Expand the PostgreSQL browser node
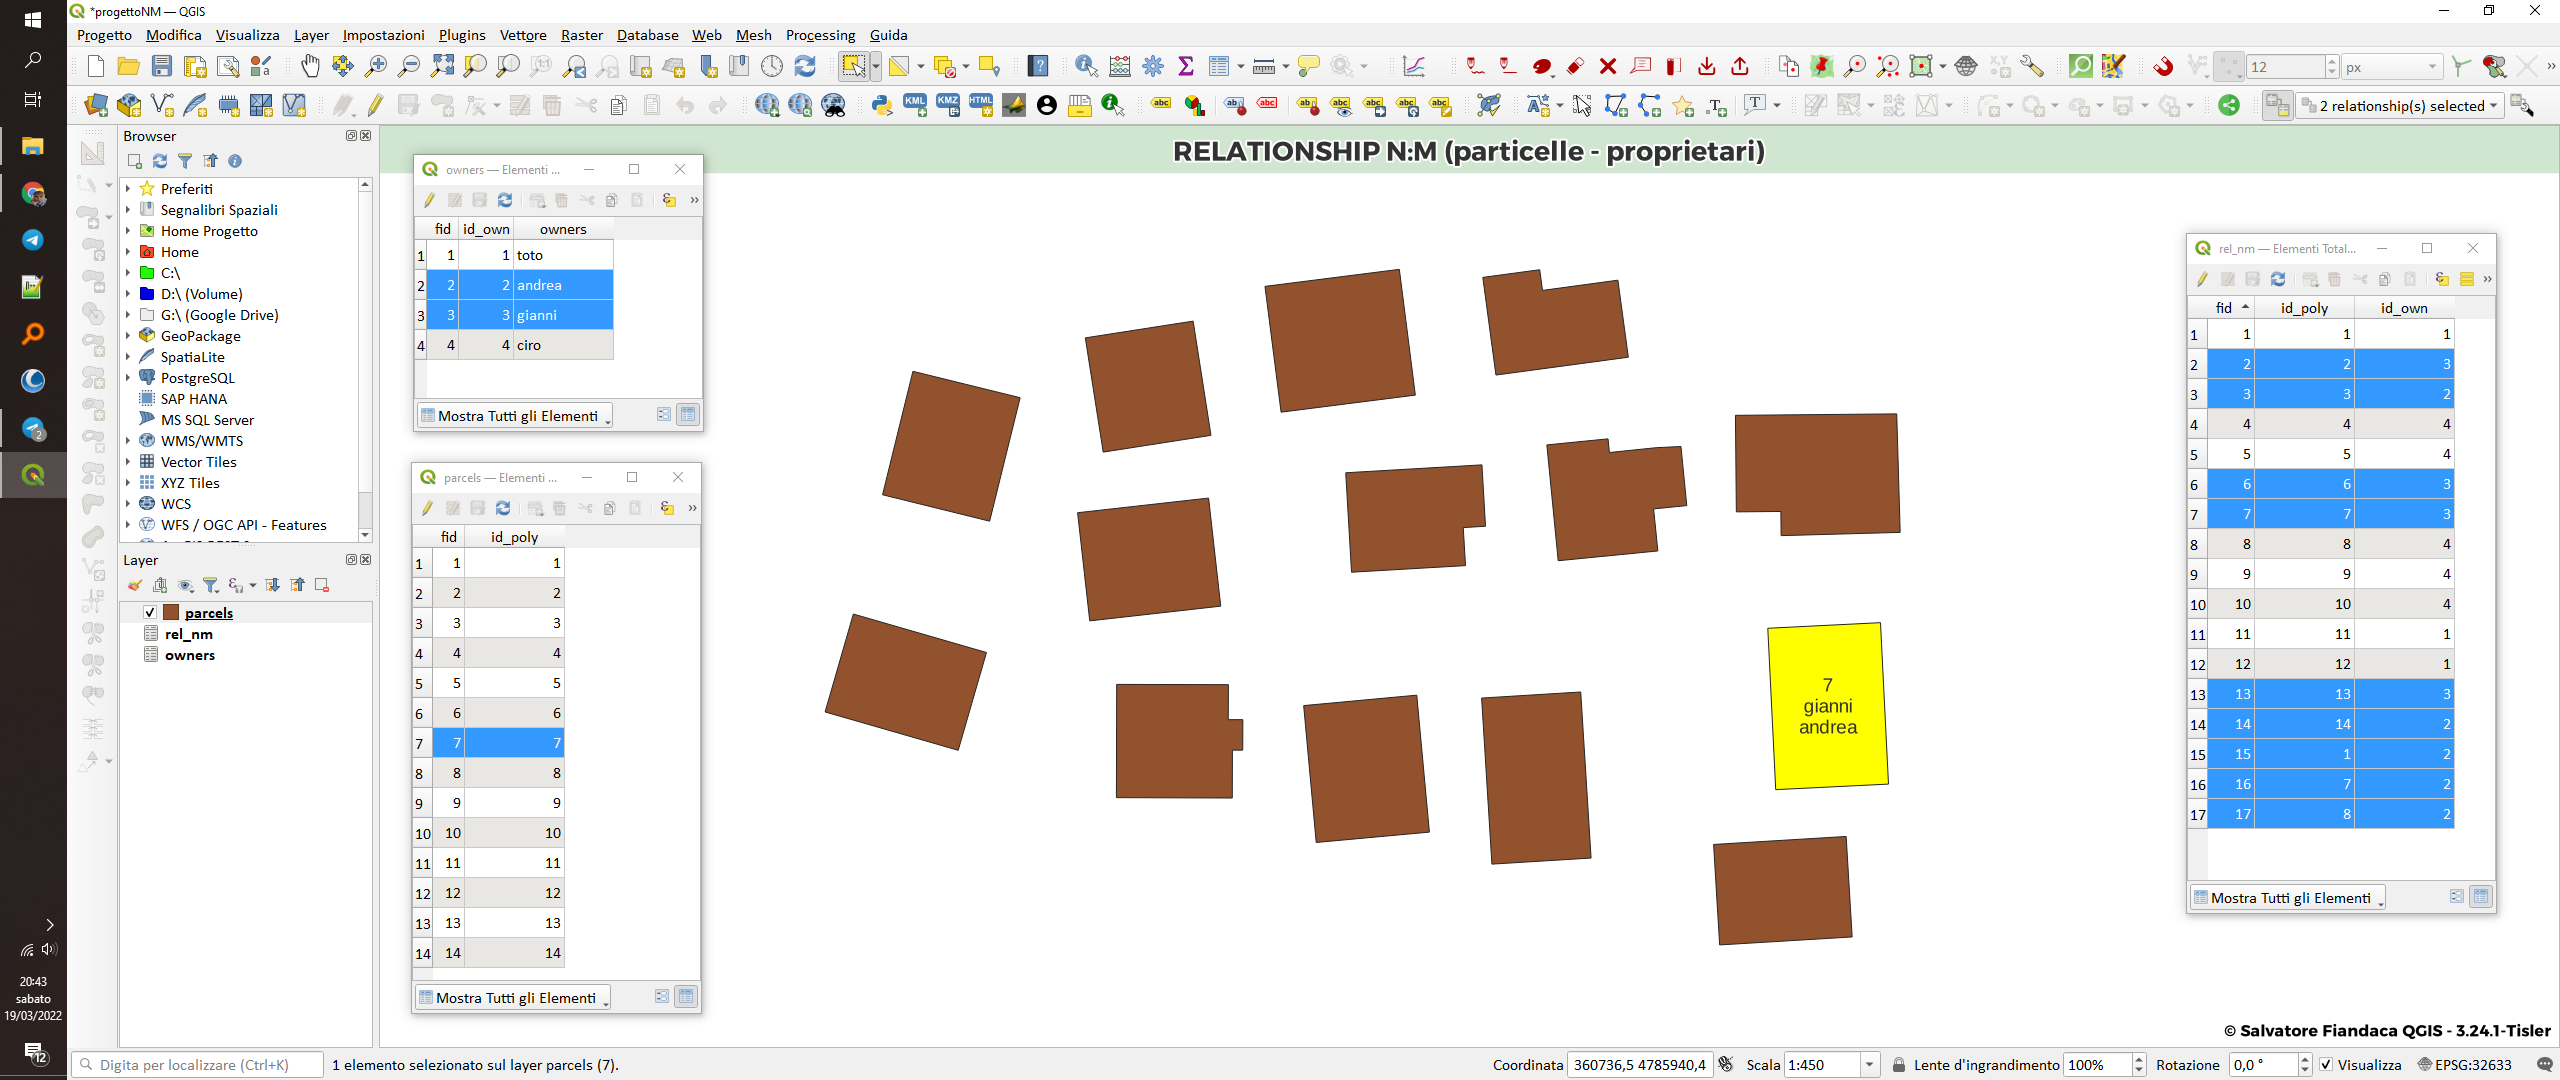The image size is (2560, 1080). [x=128, y=378]
